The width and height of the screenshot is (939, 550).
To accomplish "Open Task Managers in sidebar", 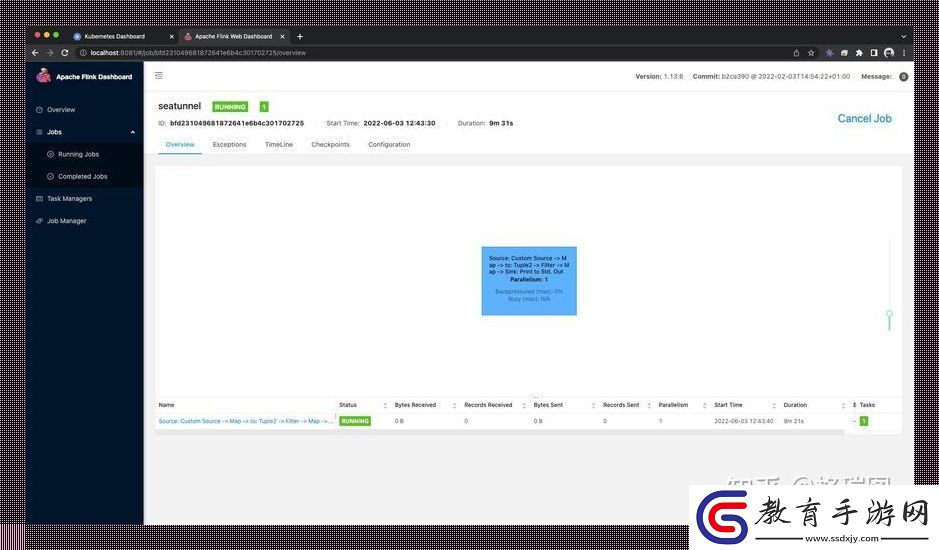I will [x=69, y=198].
